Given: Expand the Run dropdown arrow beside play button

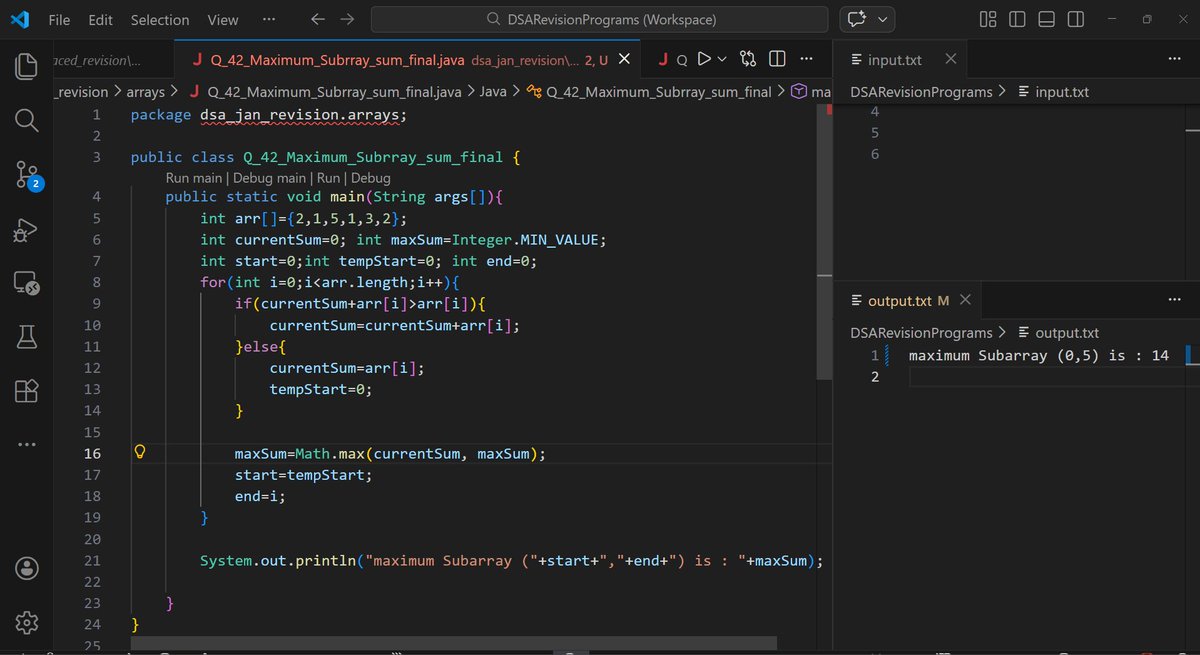Looking at the screenshot, I should pos(723,60).
